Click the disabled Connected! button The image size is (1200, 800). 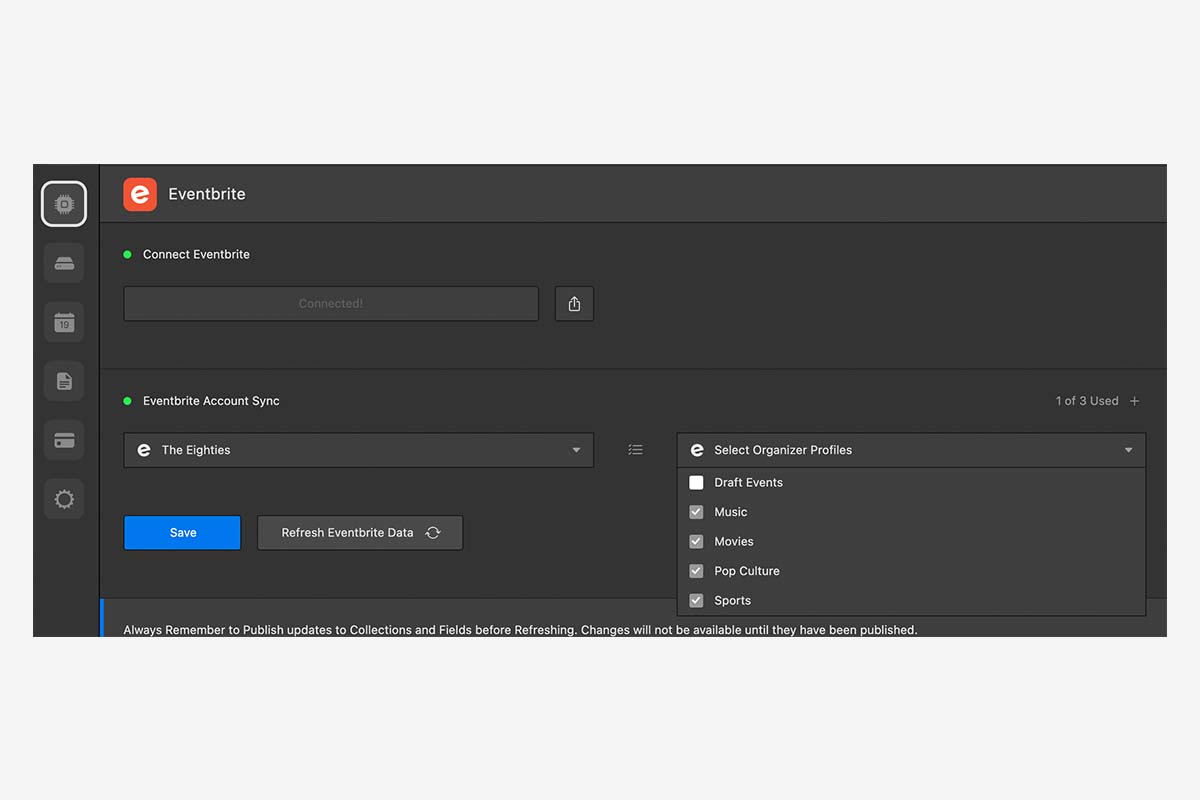point(331,304)
